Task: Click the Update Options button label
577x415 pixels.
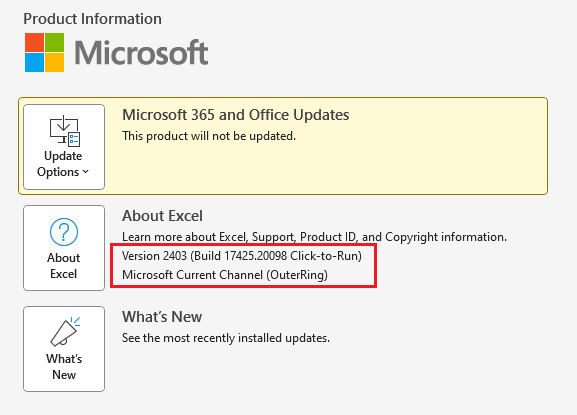Action: tap(63, 164)
